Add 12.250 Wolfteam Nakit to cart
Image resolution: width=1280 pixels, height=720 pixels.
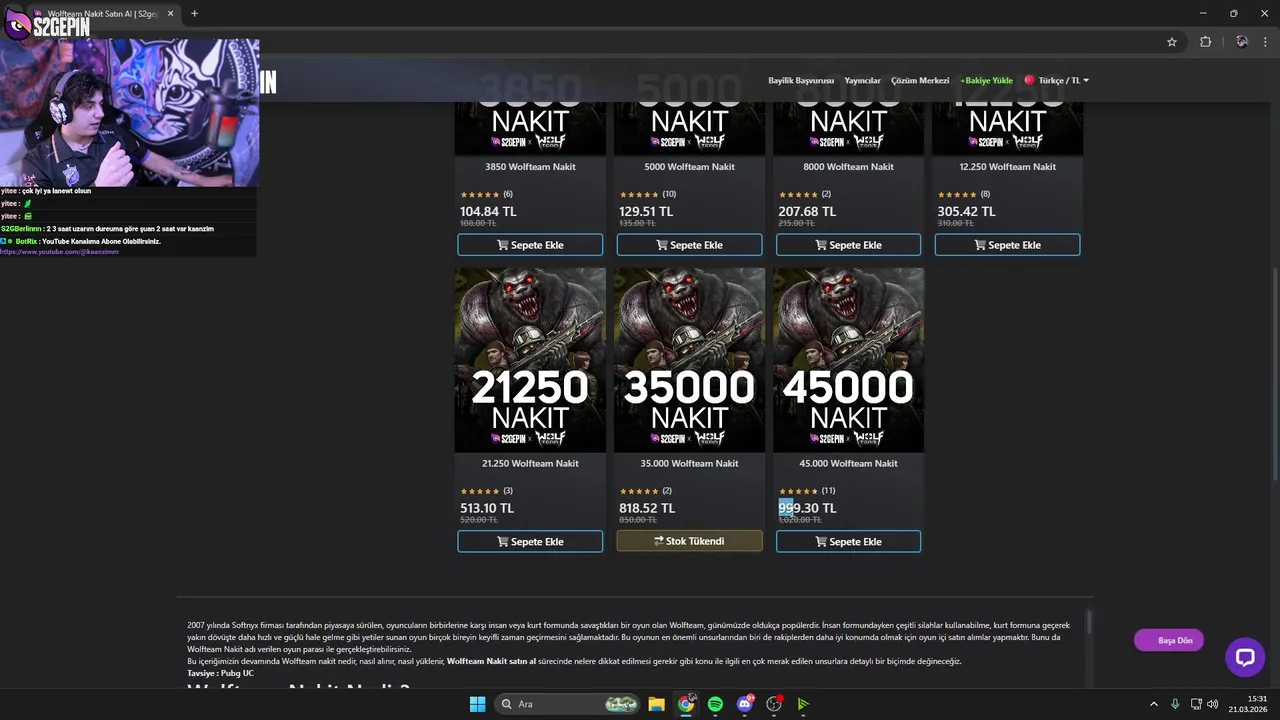[1007, 245]
